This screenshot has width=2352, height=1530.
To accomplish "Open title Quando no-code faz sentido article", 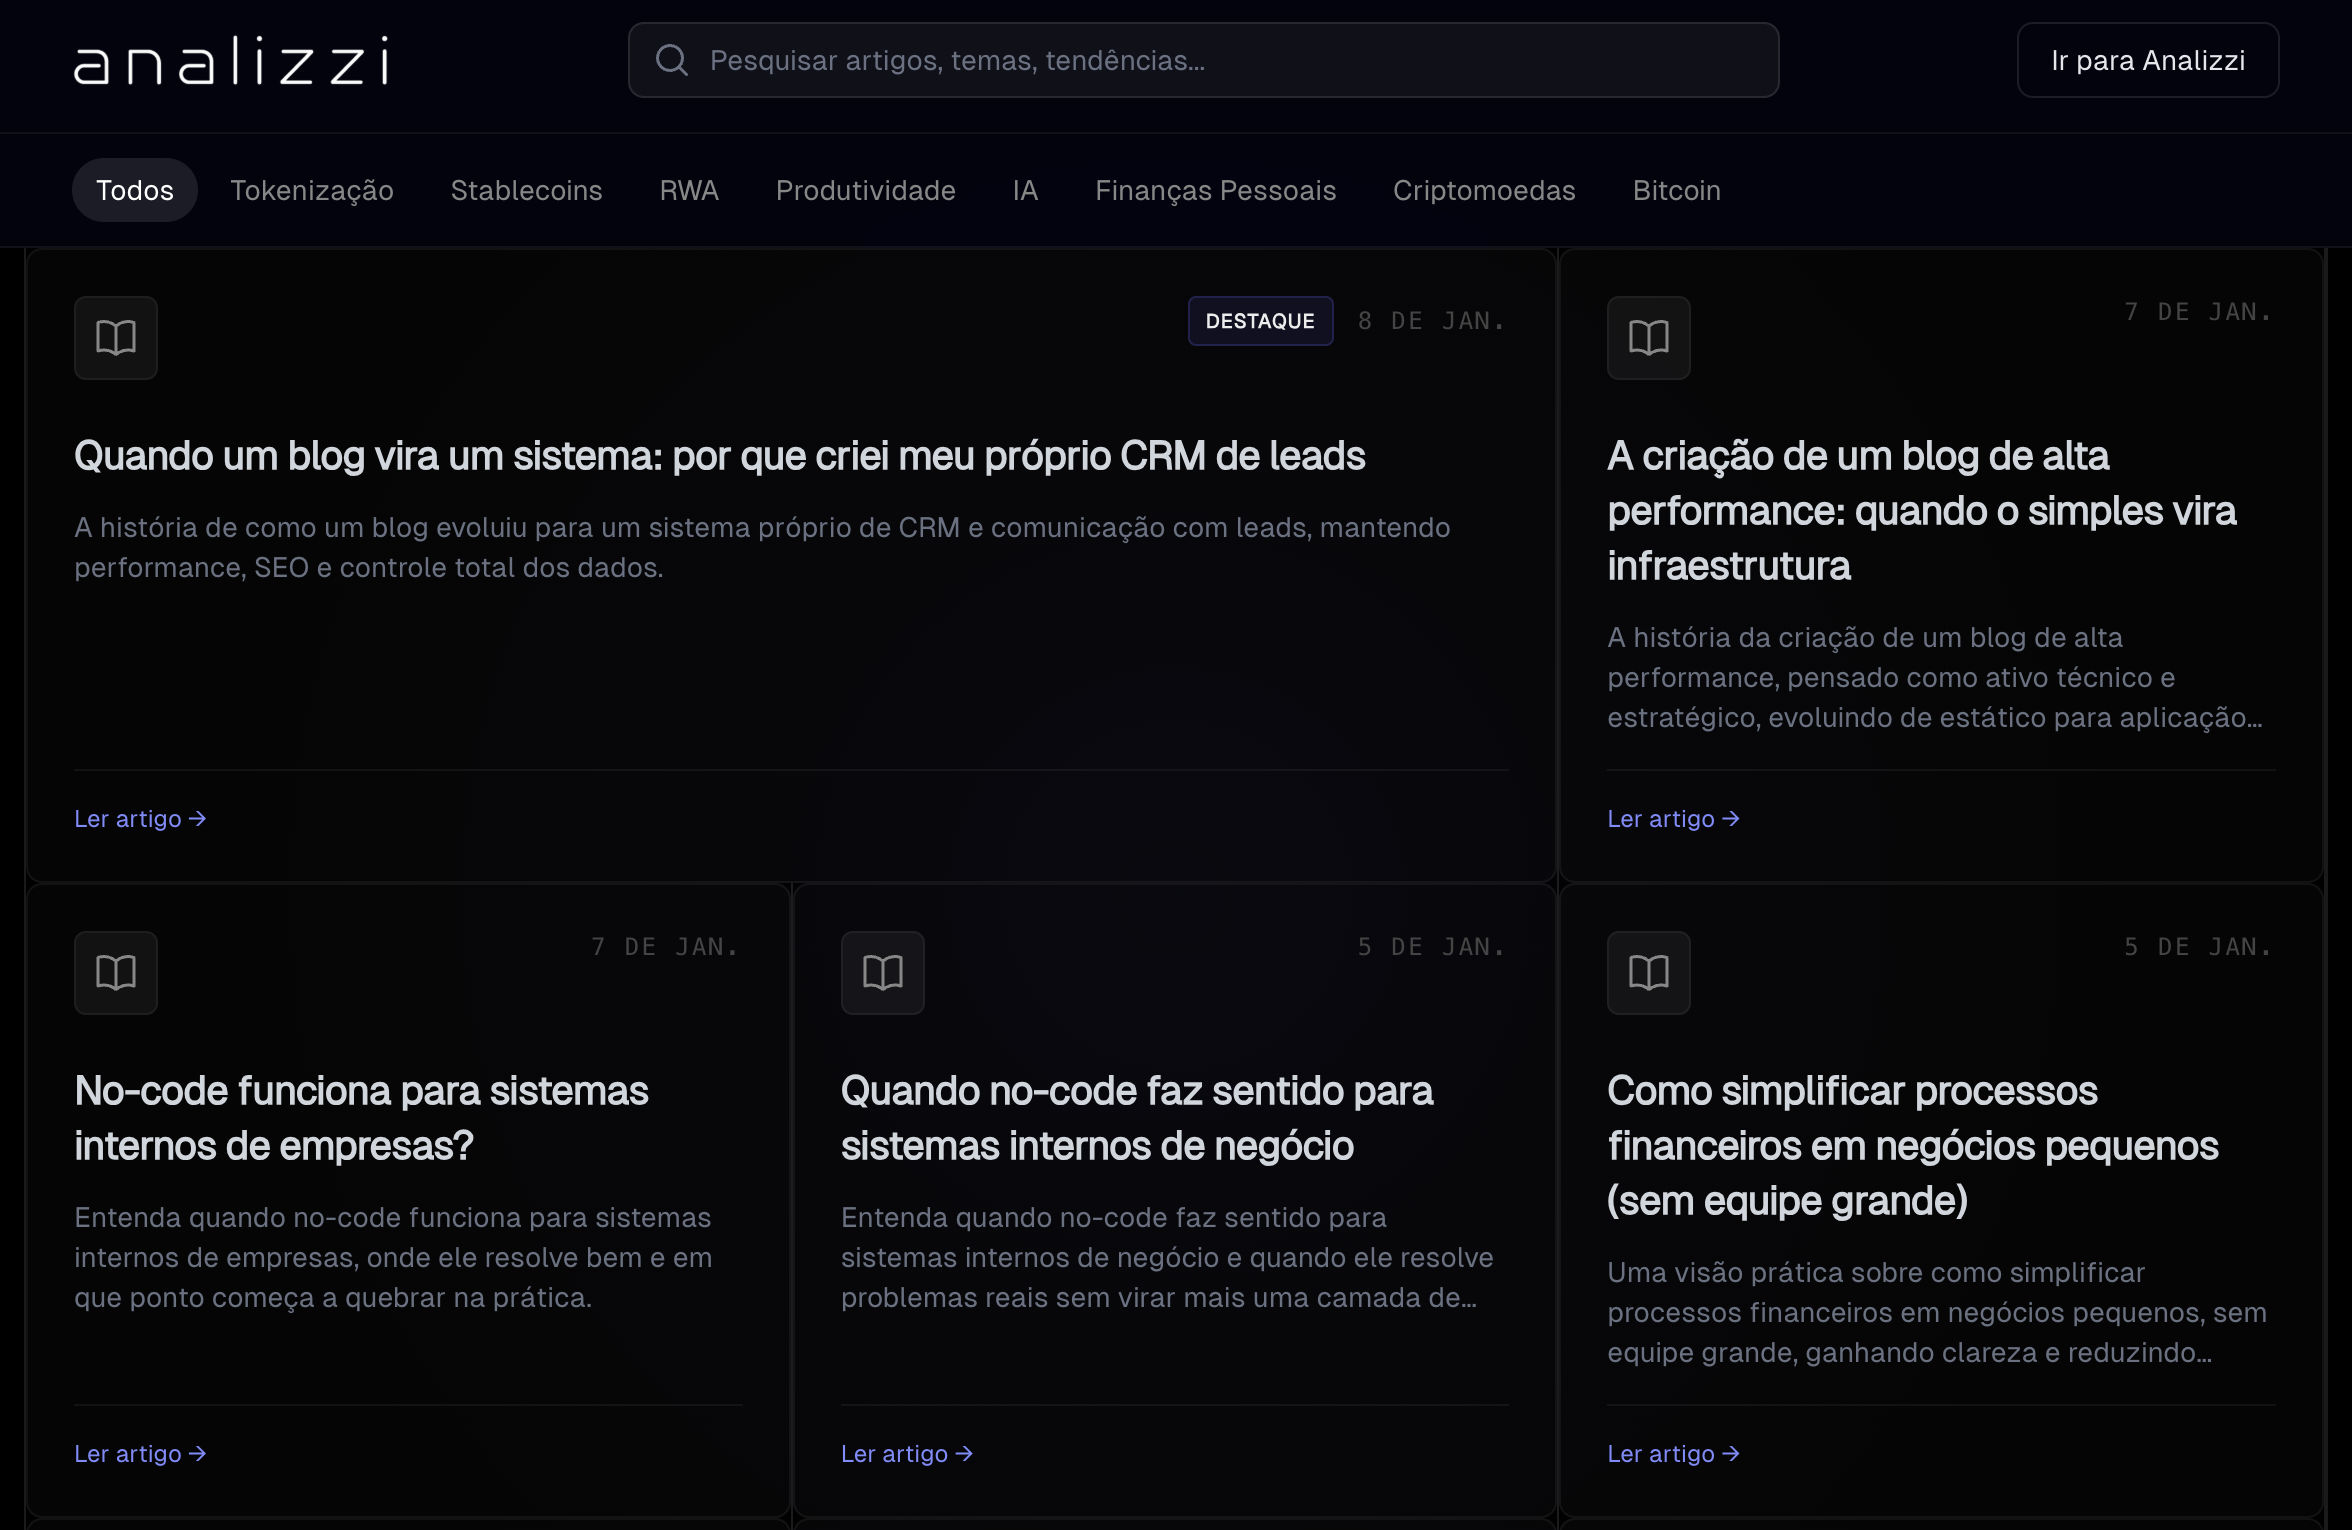I will pyautogui.click(x=1136, y=1118).
